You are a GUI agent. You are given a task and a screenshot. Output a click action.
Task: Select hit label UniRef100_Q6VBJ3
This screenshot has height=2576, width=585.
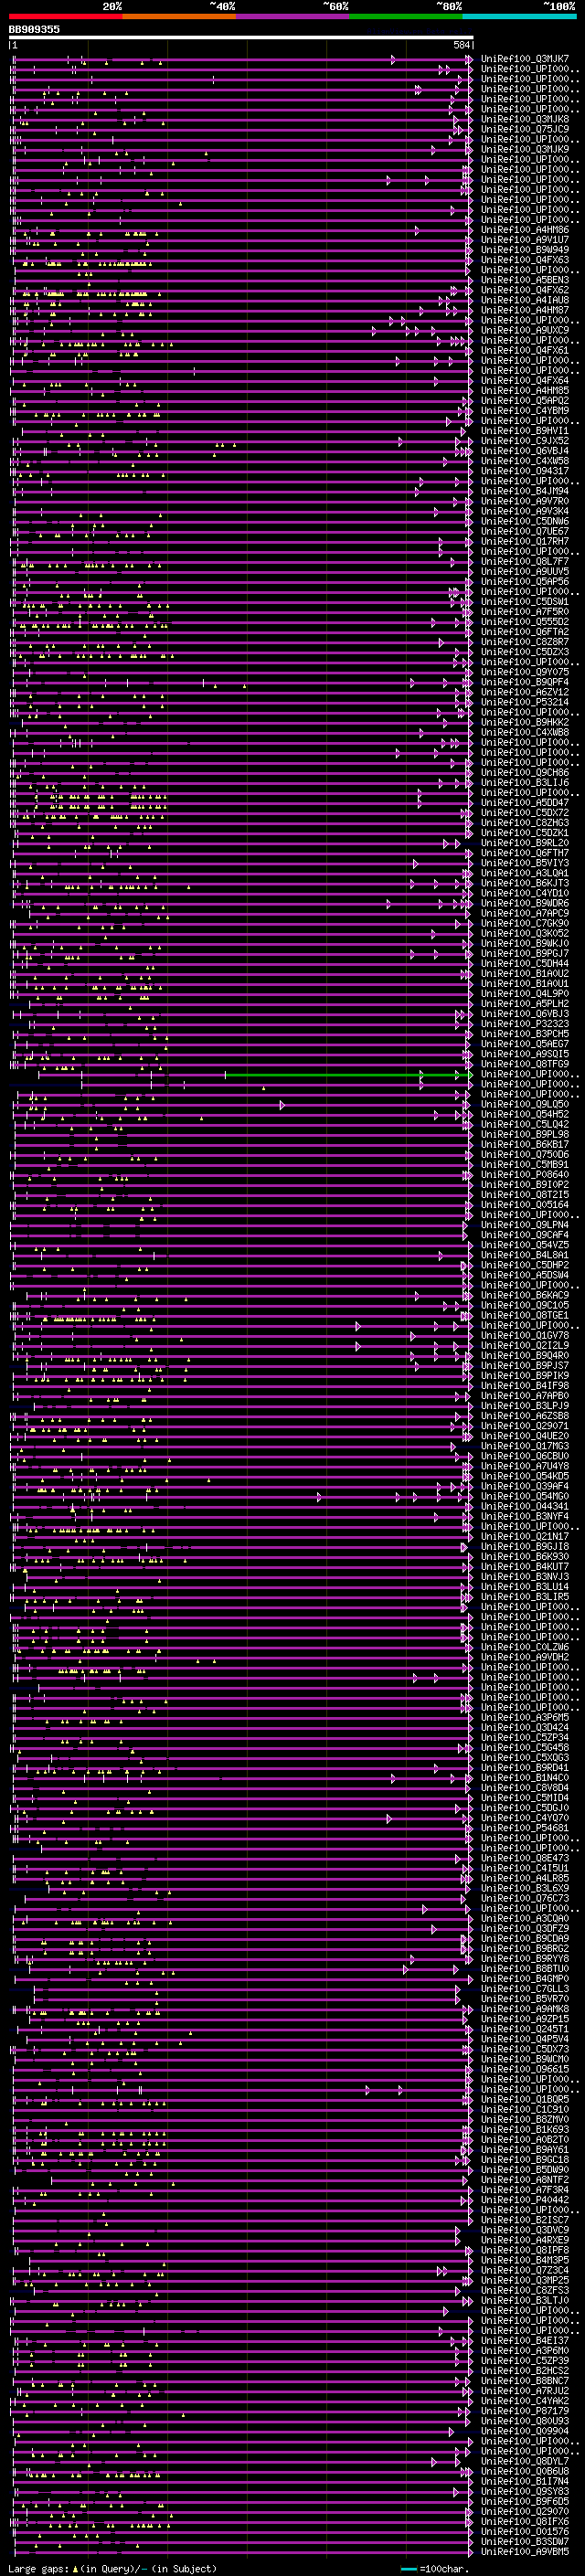click(525, 1014)
